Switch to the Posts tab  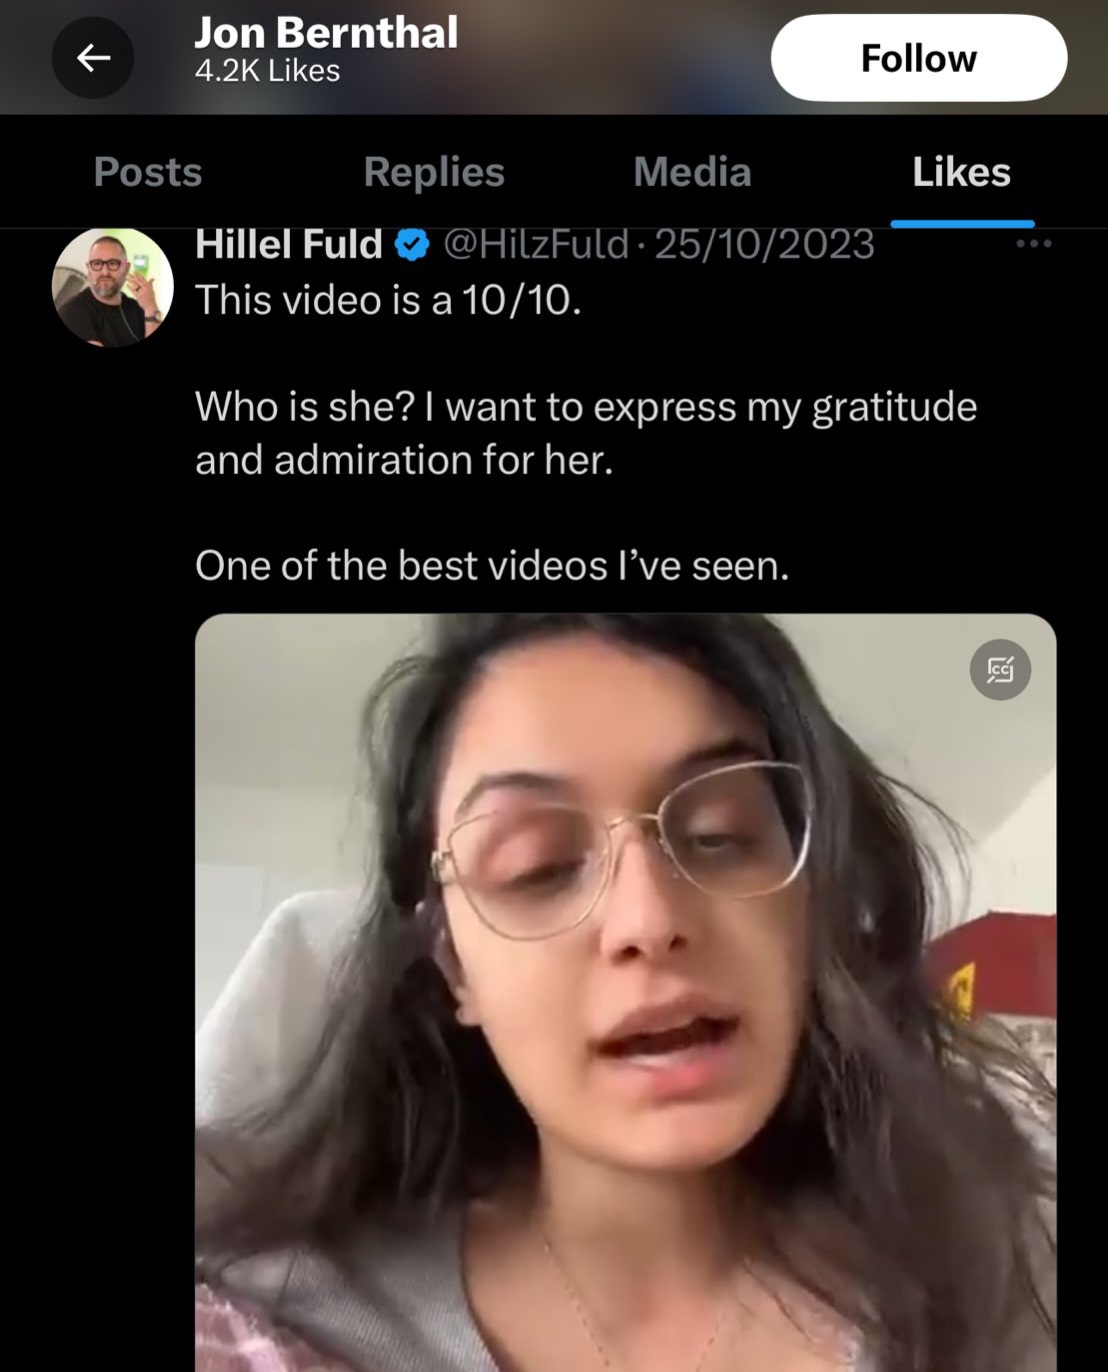[x=148, y=172]
